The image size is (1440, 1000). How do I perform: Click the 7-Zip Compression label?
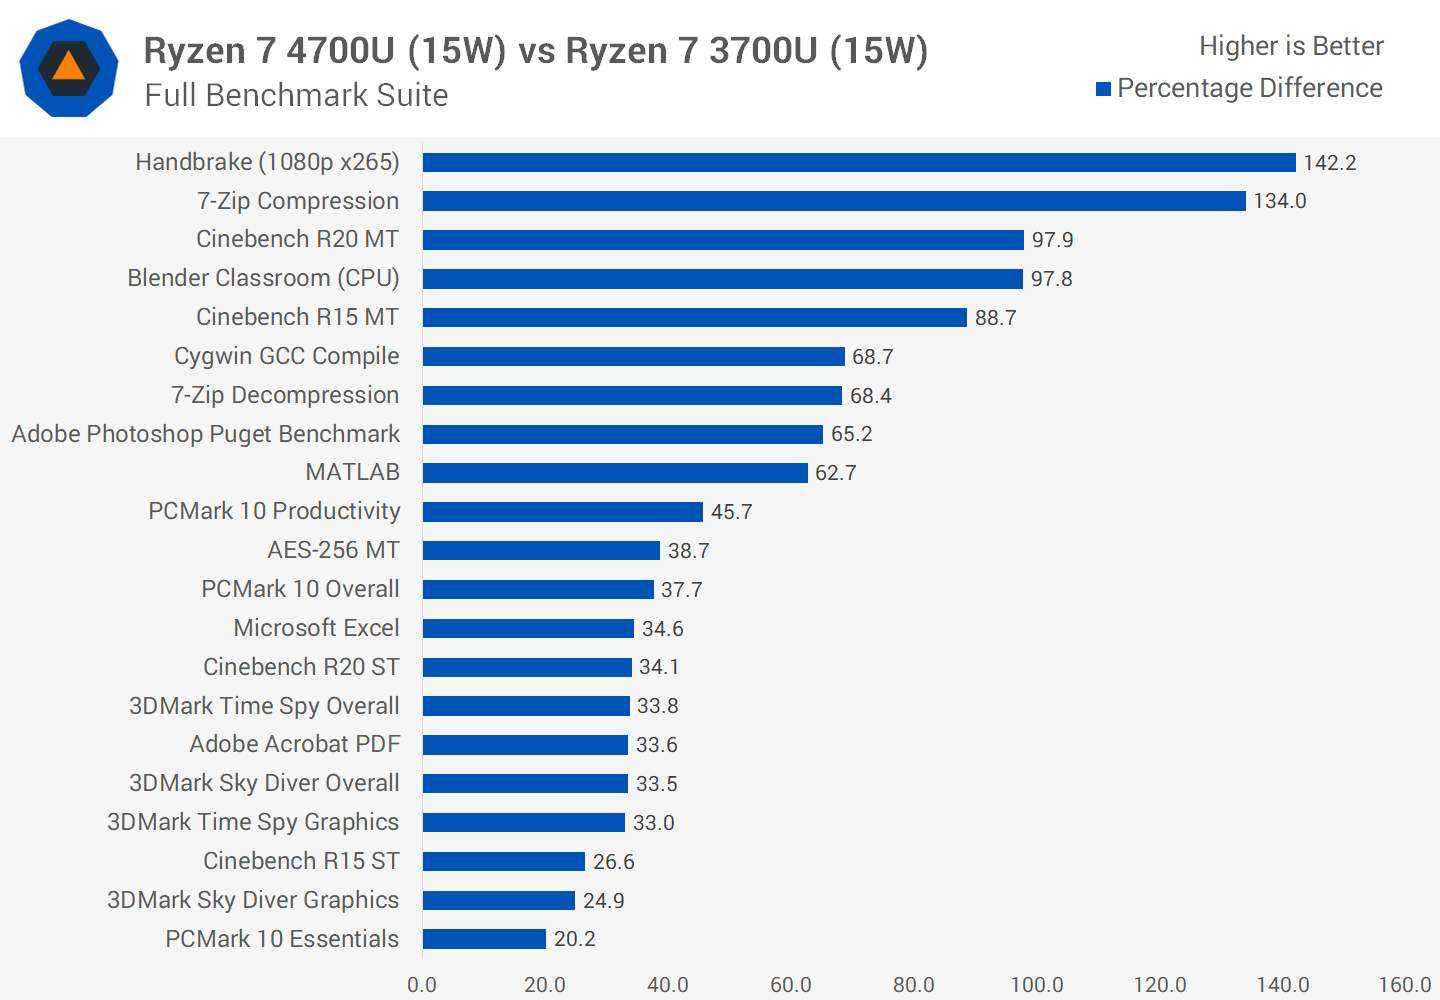298,201
